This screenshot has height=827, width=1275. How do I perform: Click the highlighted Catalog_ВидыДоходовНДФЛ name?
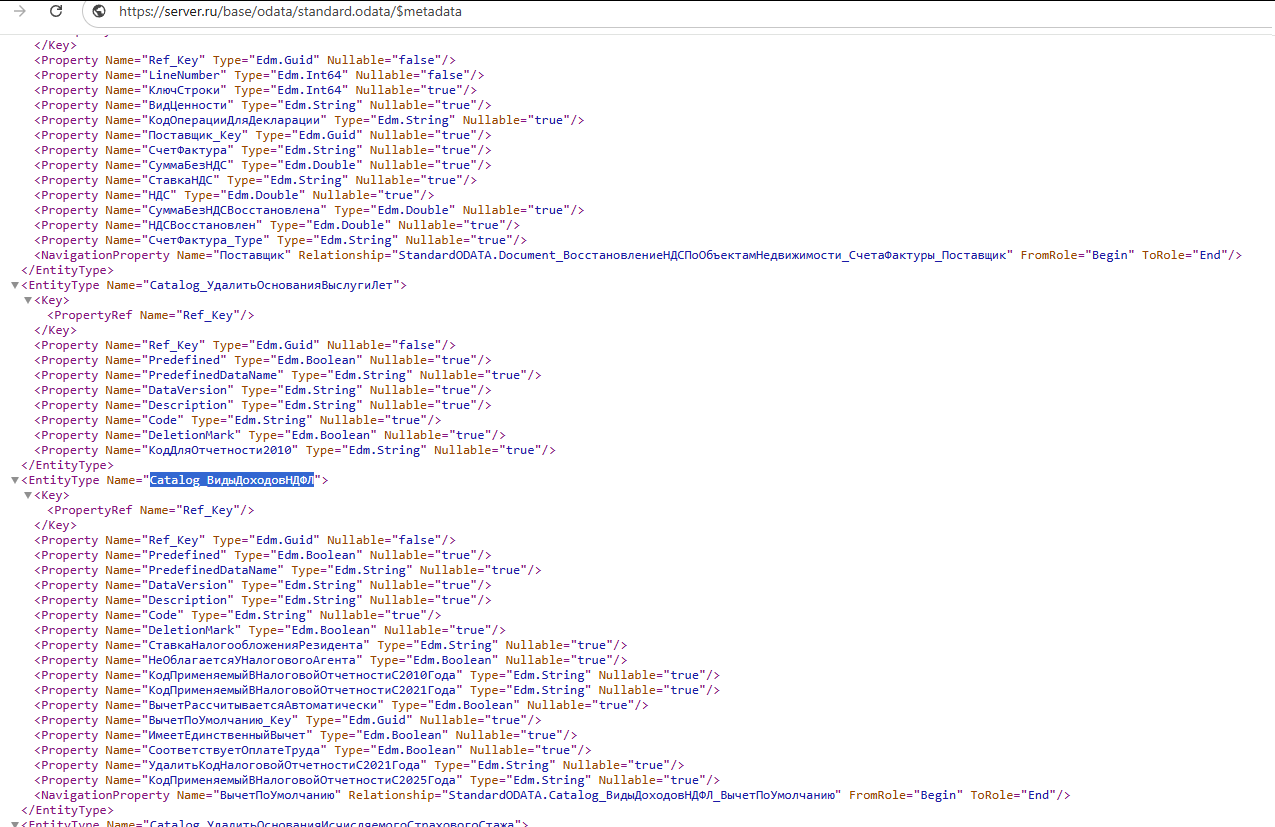coord(232,480)
